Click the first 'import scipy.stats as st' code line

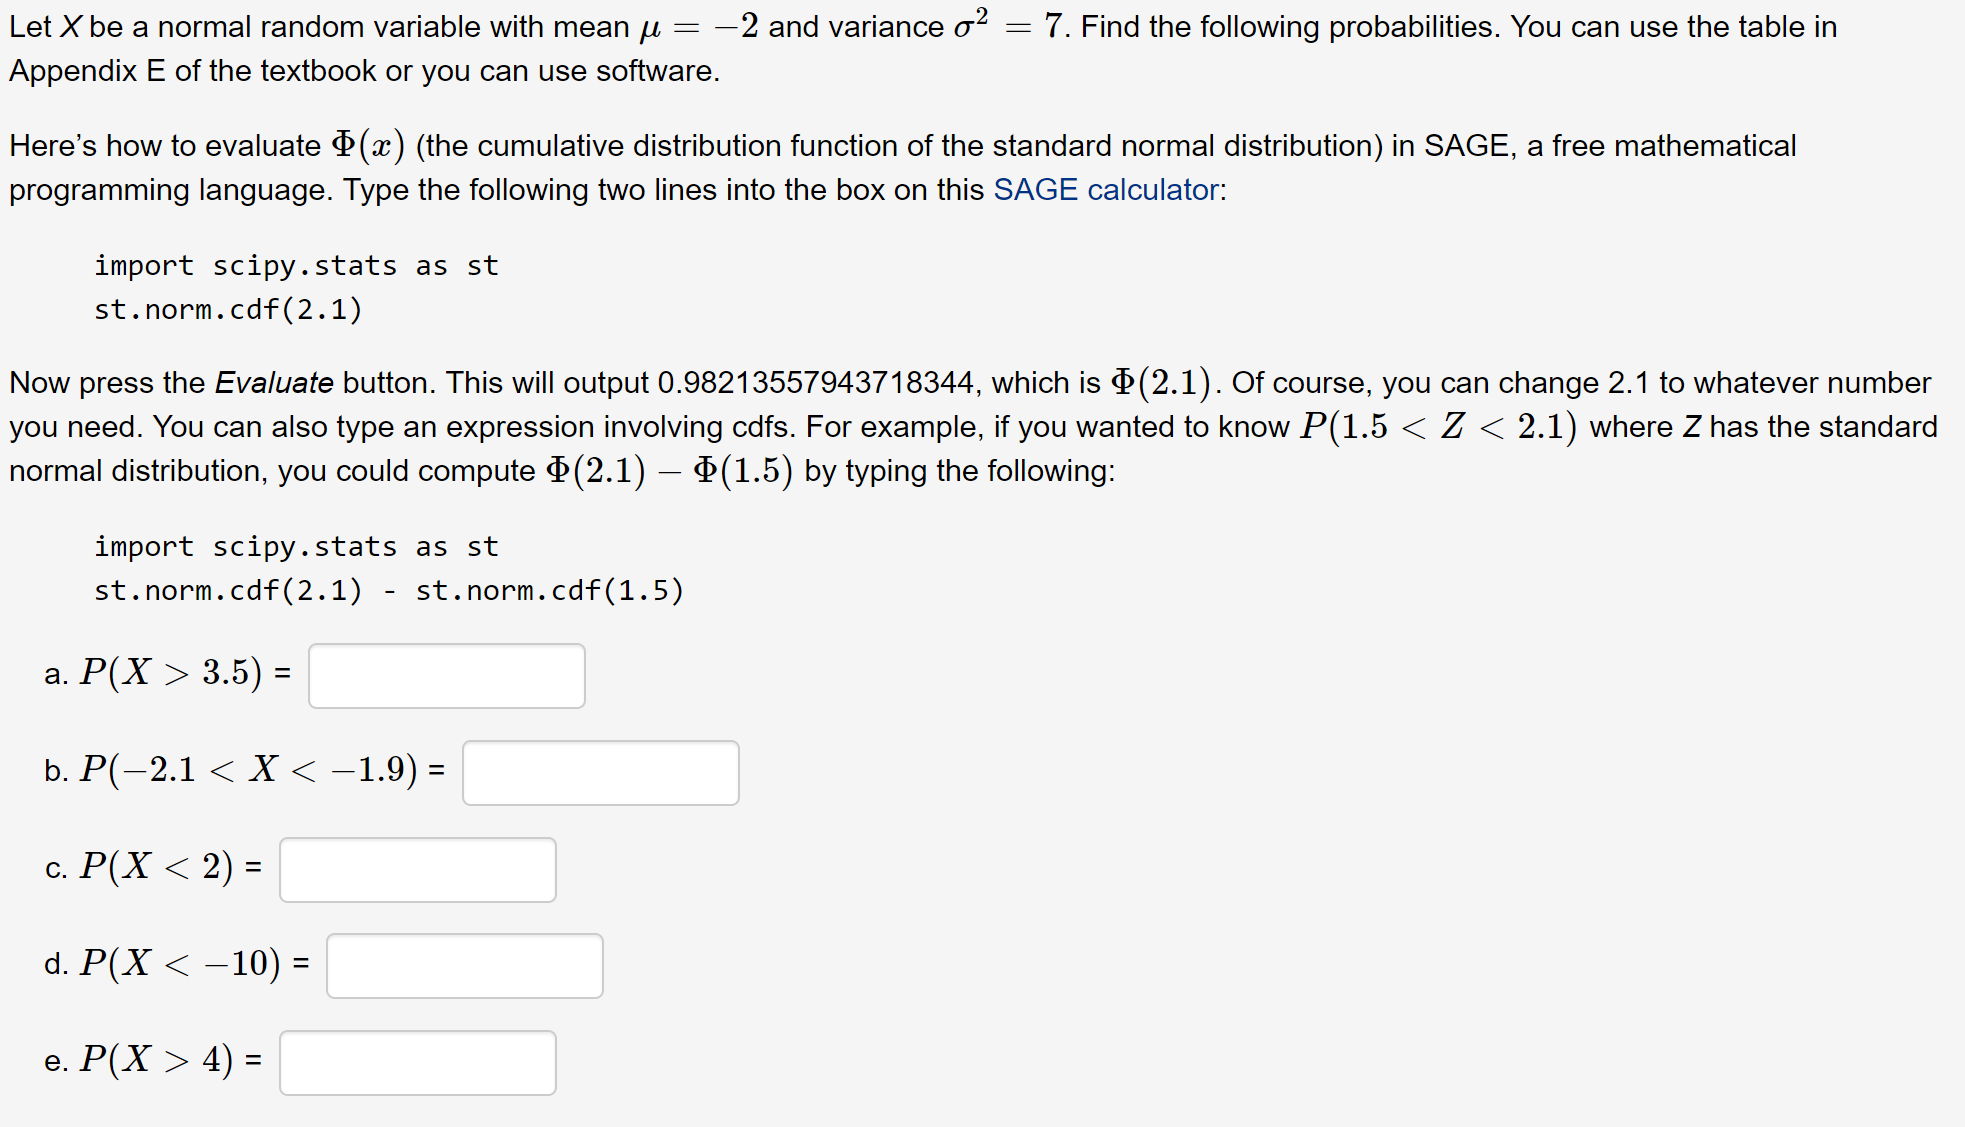(296, 266)
